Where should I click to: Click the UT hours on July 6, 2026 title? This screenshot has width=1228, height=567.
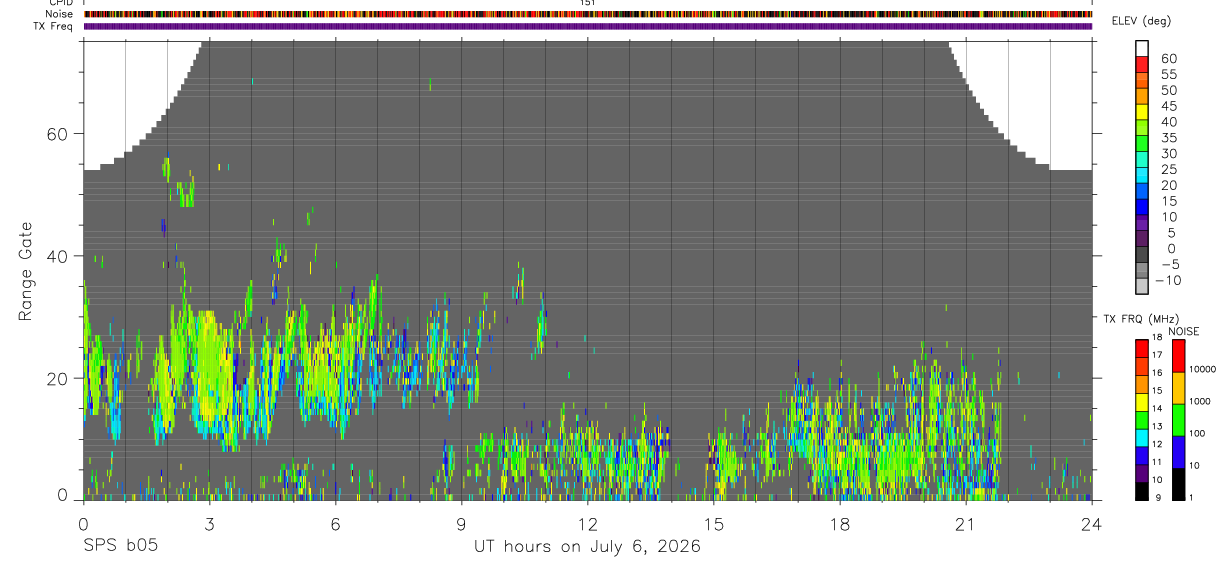click(588, 546)
